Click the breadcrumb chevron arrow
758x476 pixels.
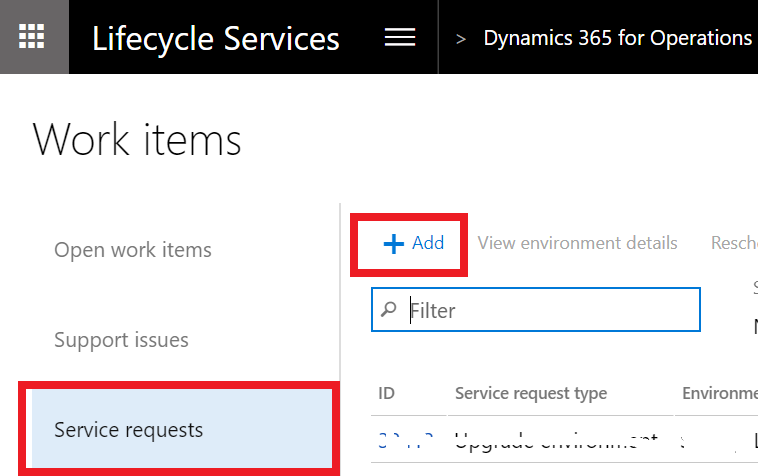point(461,39)
